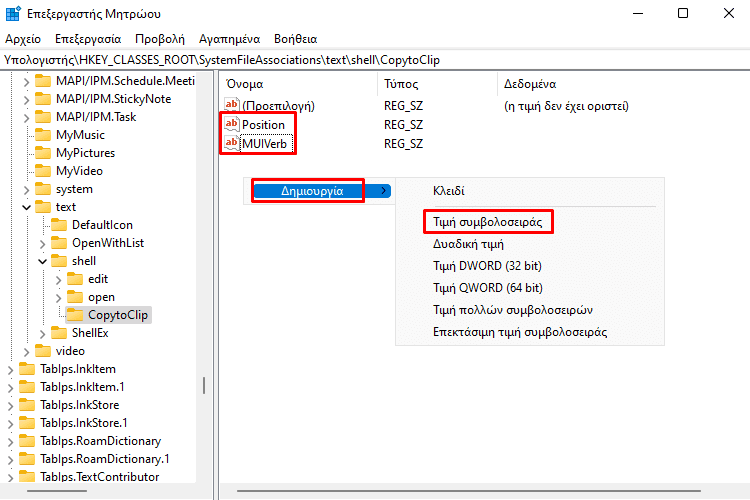This screenshot has height=500, width=750.
Task: Click the (Προεπιλογή) string value icon
Action: [232, 105]
